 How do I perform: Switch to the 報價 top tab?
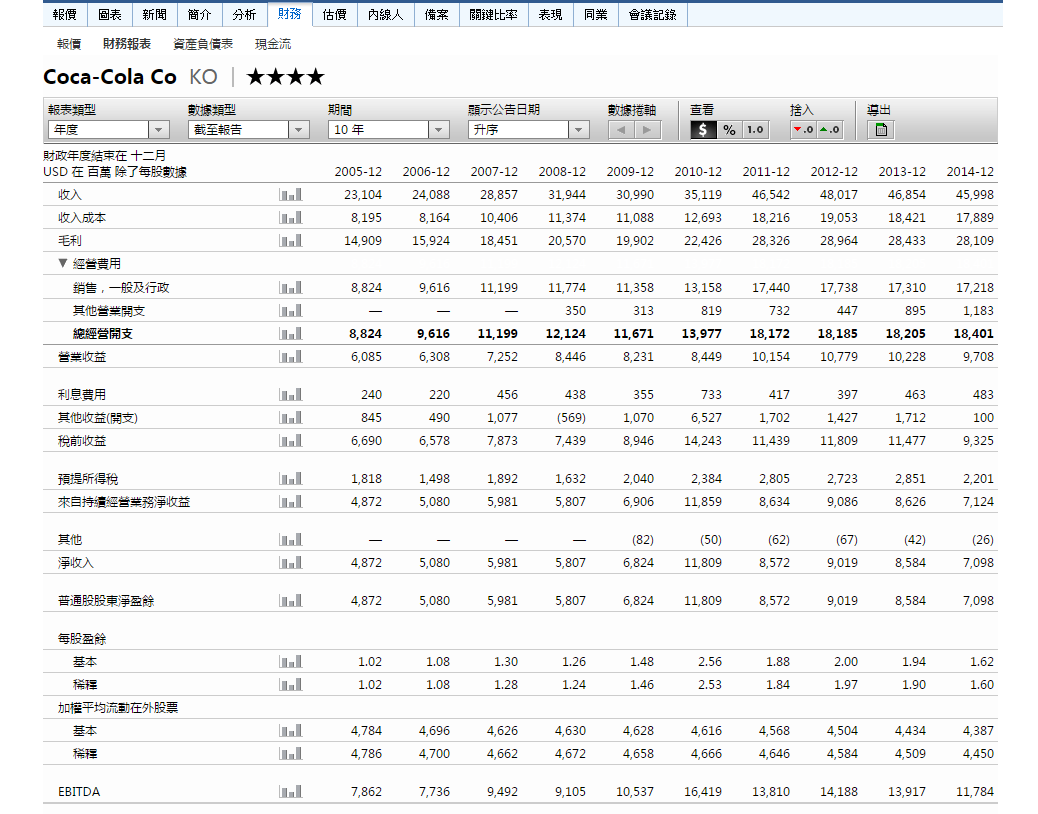[64, 15]
